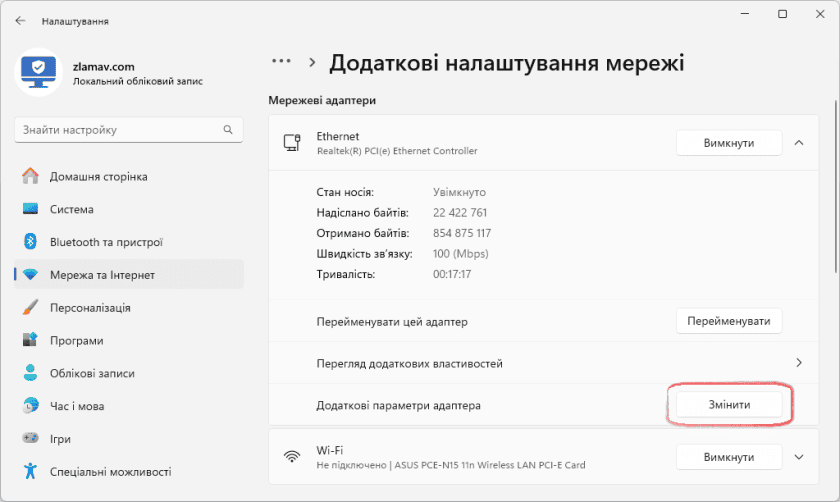Close the Налаштування window

[x=820, y=14]
